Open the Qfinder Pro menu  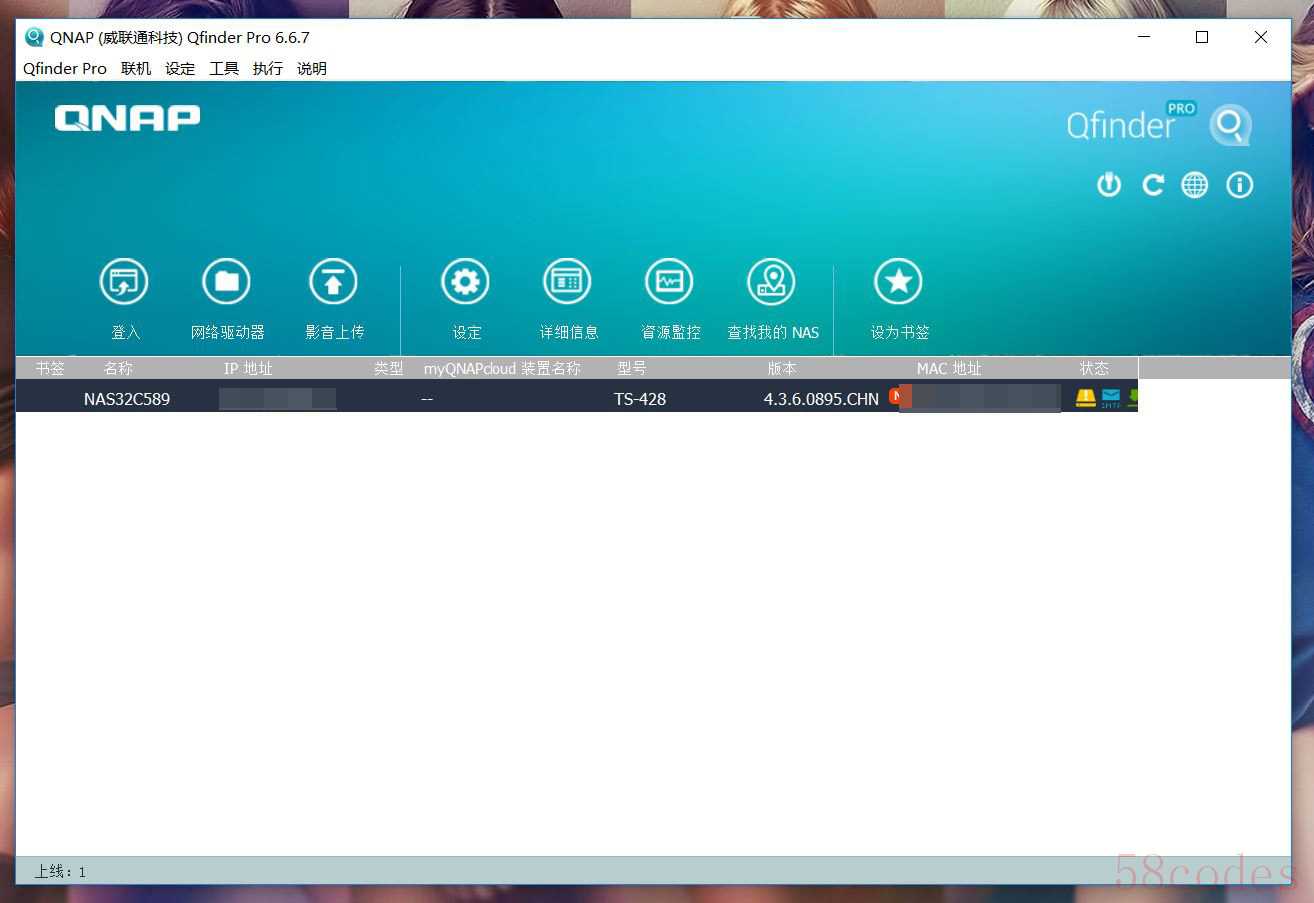point(65,69)
